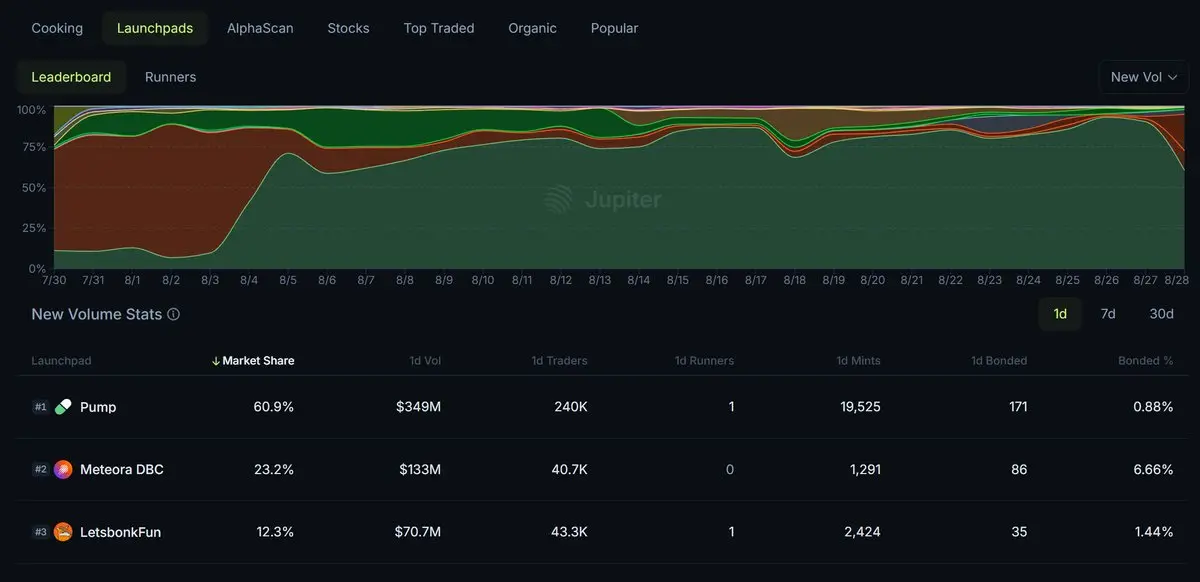This screenshot has height=582, width=1200.
Task: Open the Cooking tab
Action: (57, 28)
